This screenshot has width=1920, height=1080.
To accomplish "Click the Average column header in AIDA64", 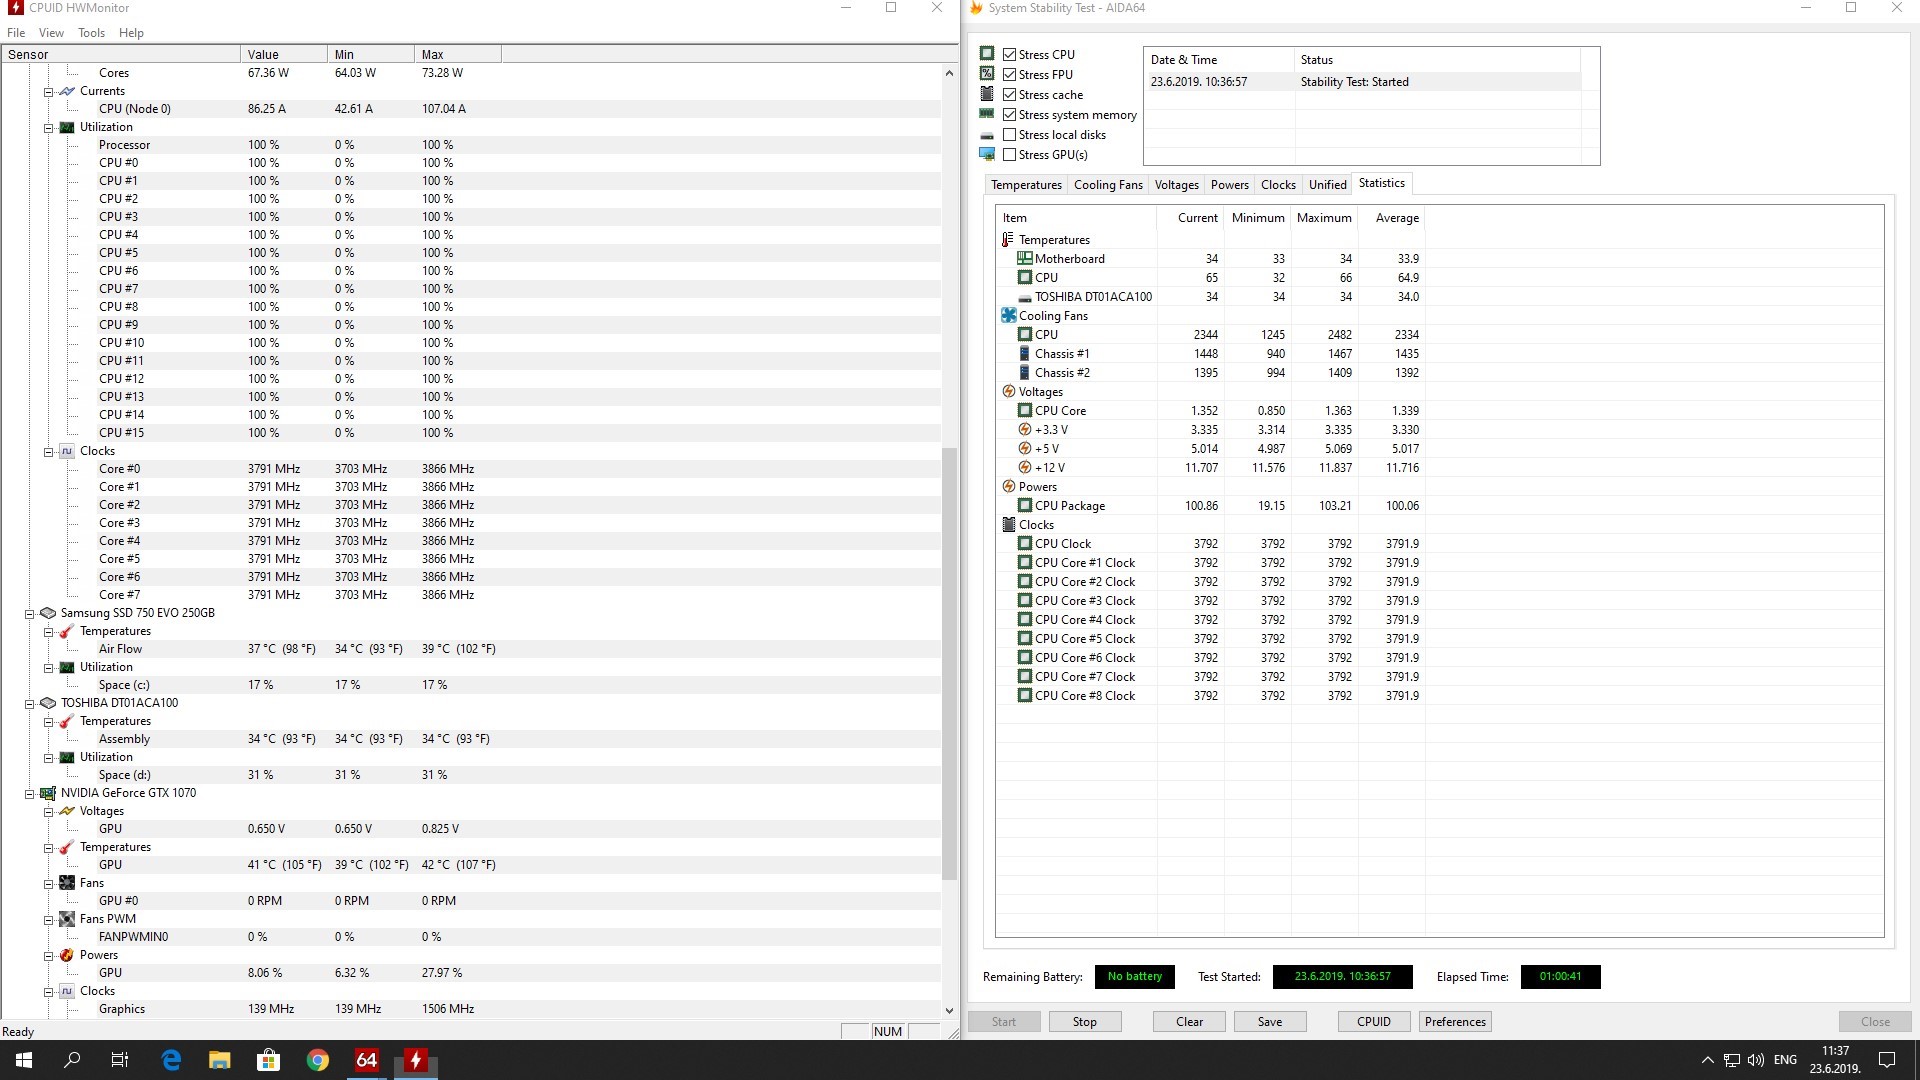I will tap(1392, 218).
